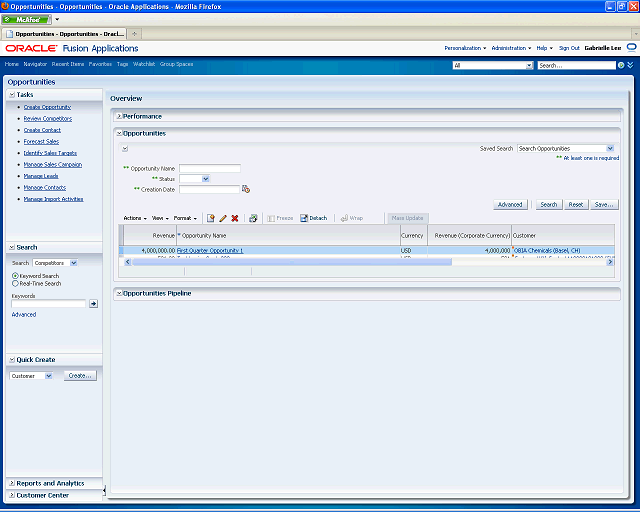Click the red X delete icon
This screenshot has height=512, width=640.
[235, 218]
